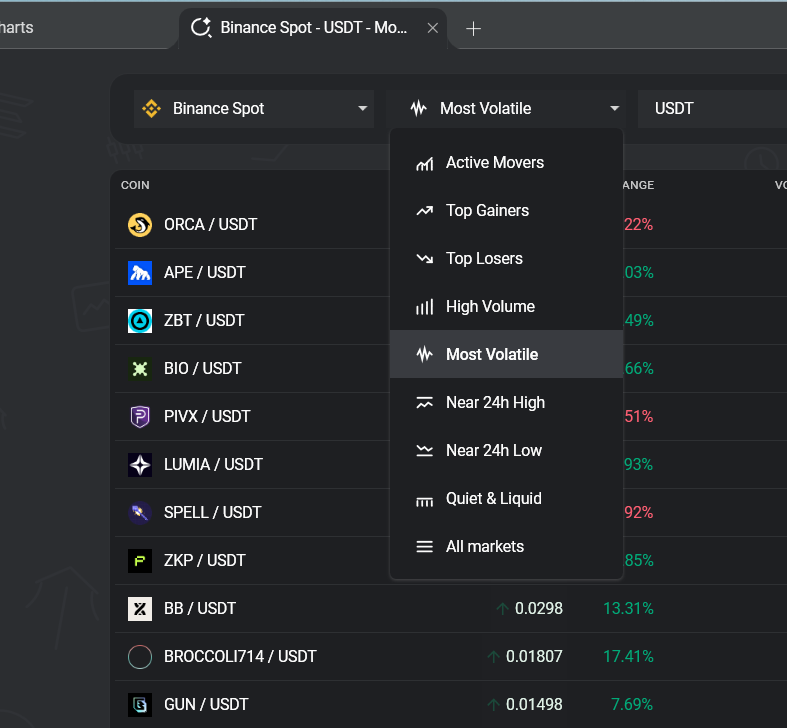Choose Top Gainers filter option
The height and width of the screenshot is (728, 787).
pyautogui.click(x=487, y=211)
